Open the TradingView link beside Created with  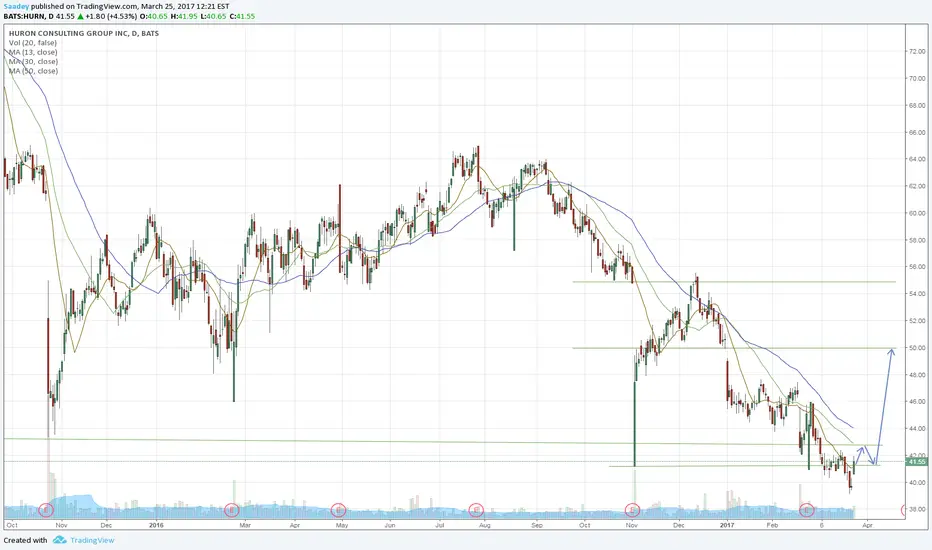click(x=92, y=540)
